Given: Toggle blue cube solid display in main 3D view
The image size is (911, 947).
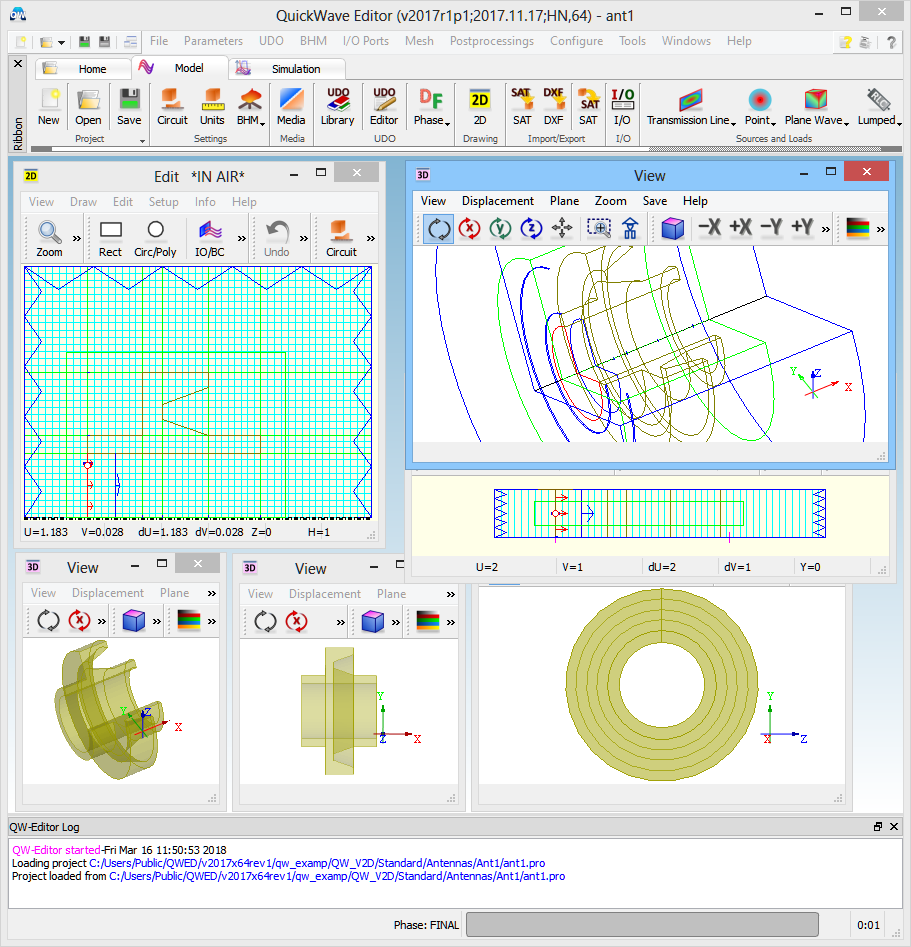Looking at the screenshot, I should click(672, 228).
